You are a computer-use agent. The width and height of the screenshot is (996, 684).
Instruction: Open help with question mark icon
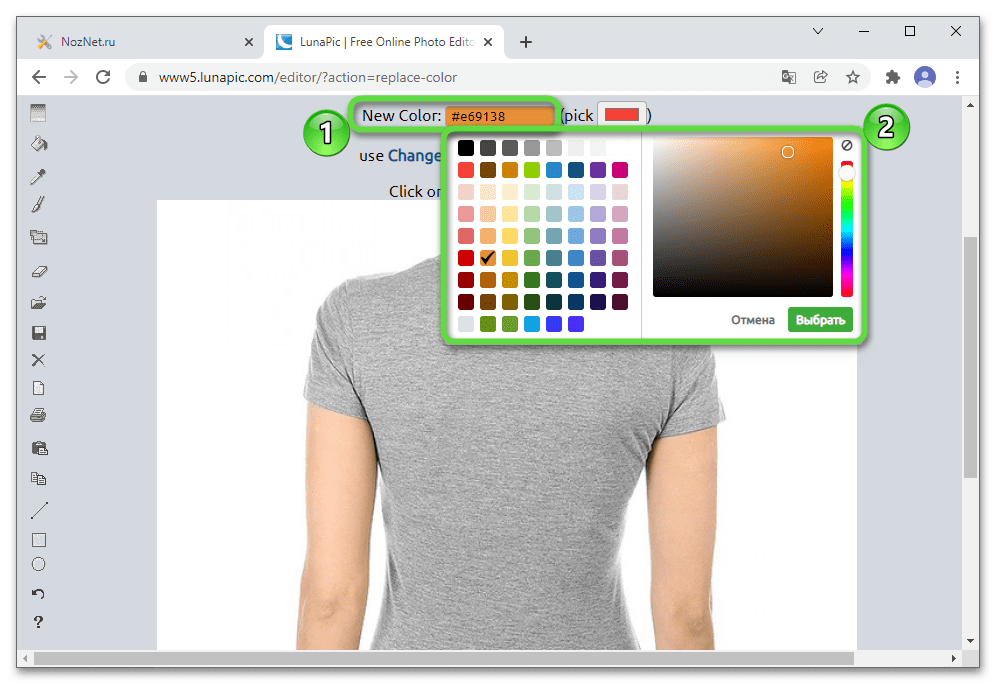pyautogui.click(x=38, y=622)
